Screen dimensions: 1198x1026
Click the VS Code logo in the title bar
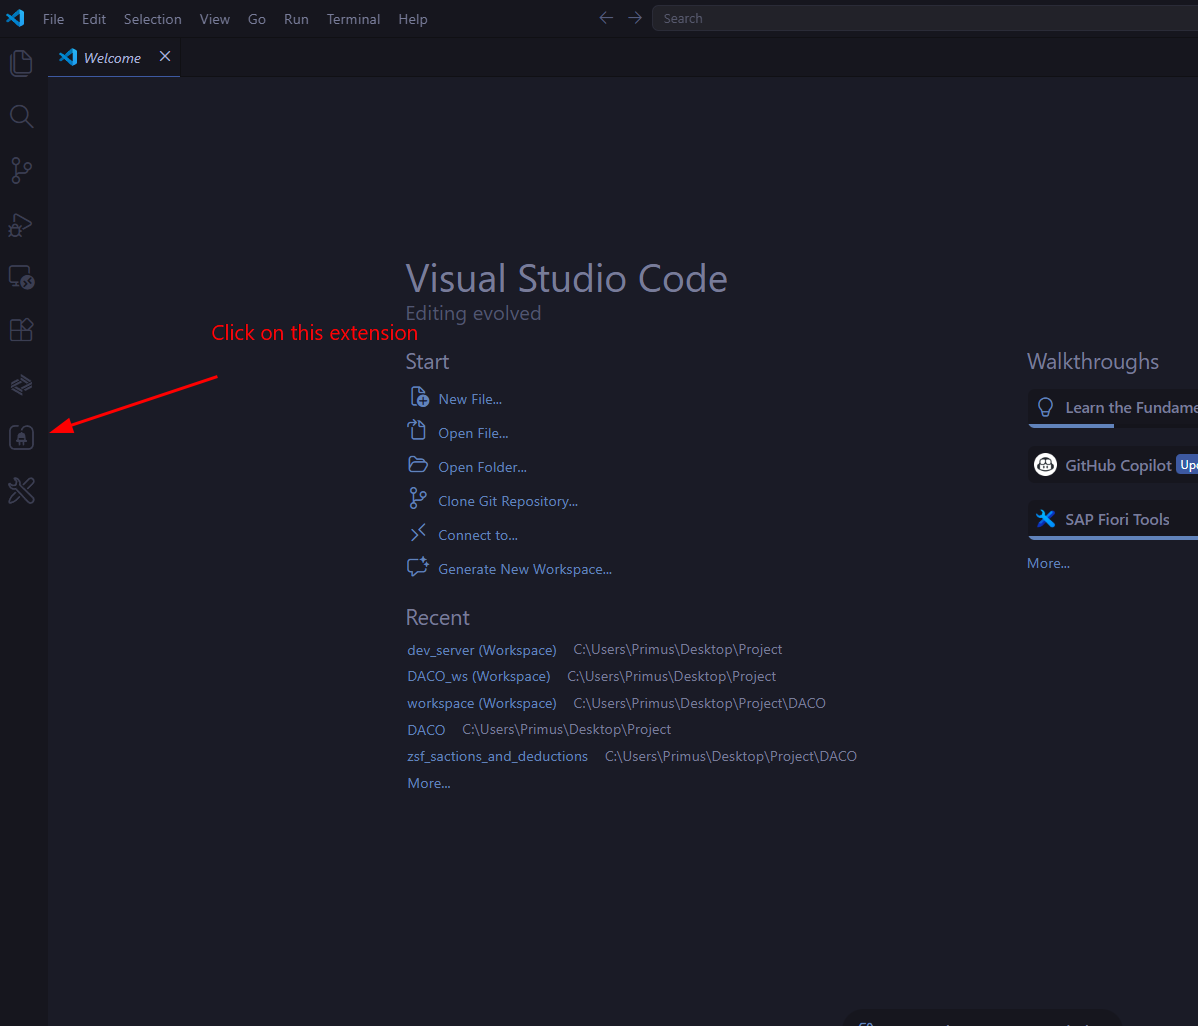pyautogui.click(x=15, y=18)
